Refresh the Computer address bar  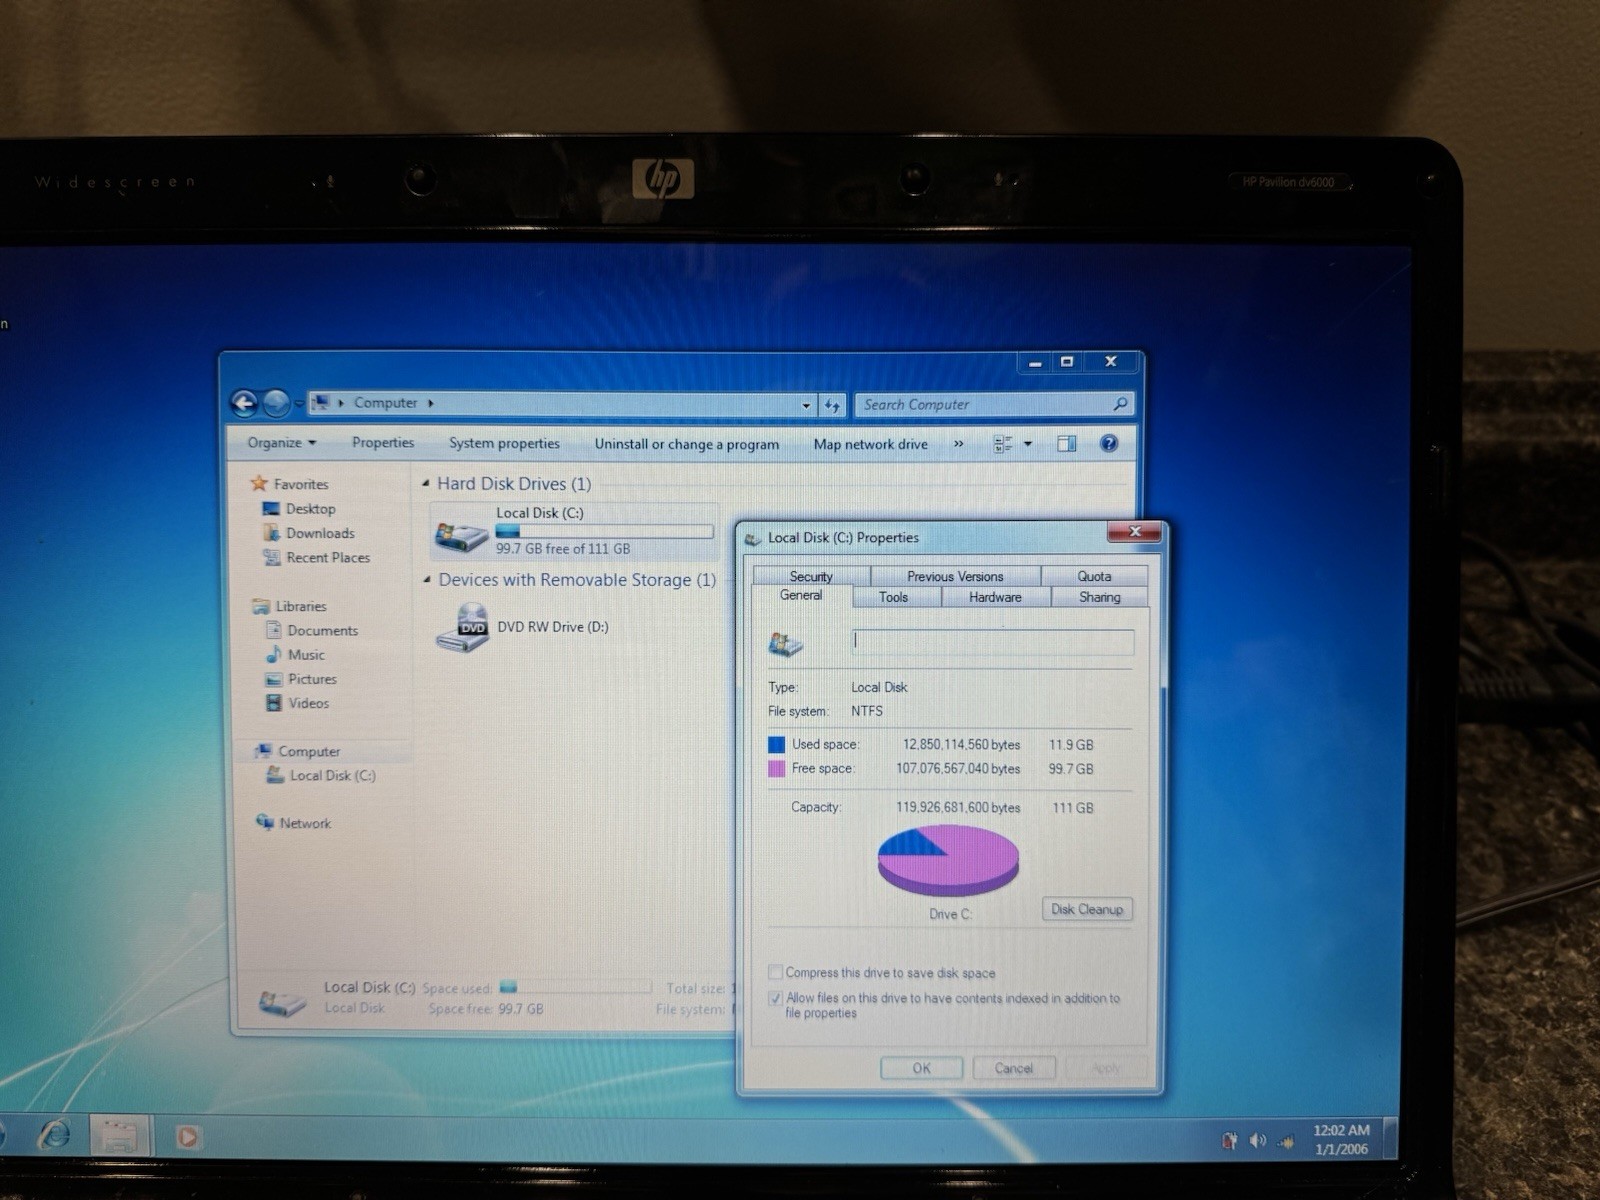[832, 405]
